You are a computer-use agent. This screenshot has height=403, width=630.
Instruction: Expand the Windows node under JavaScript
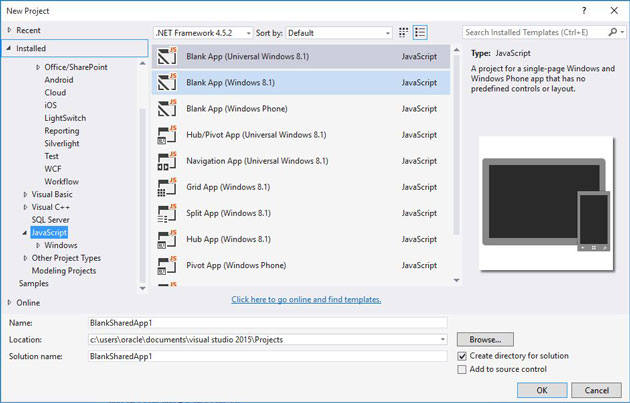(38, 245)
